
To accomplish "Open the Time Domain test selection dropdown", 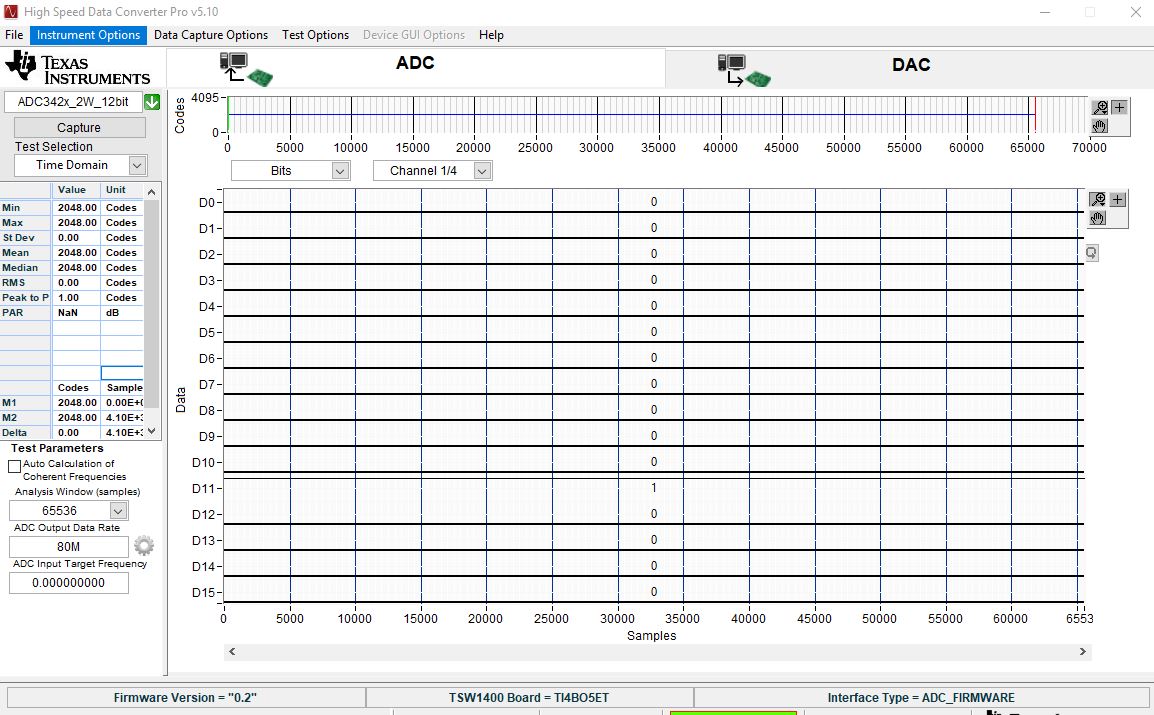I will tap(137, 166).
